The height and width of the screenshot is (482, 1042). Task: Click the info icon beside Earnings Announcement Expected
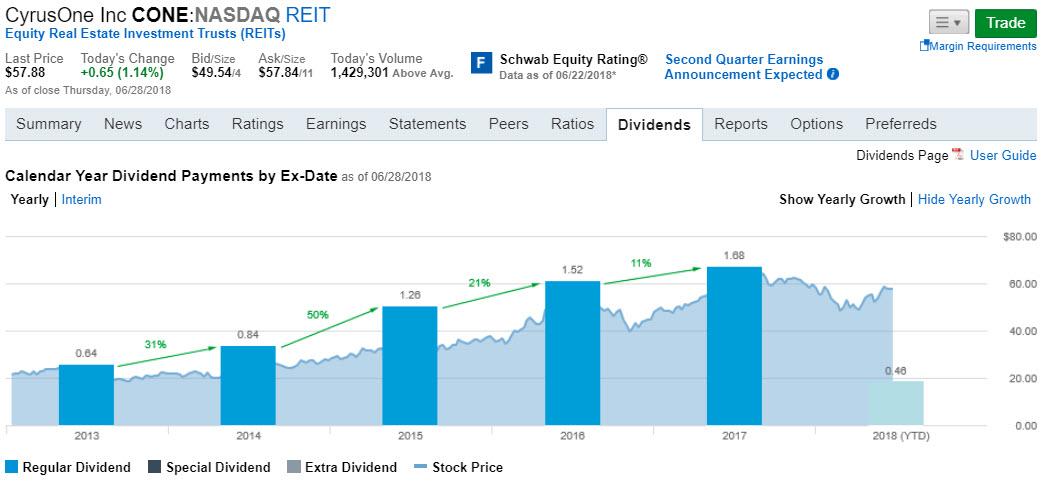point(833,74)
